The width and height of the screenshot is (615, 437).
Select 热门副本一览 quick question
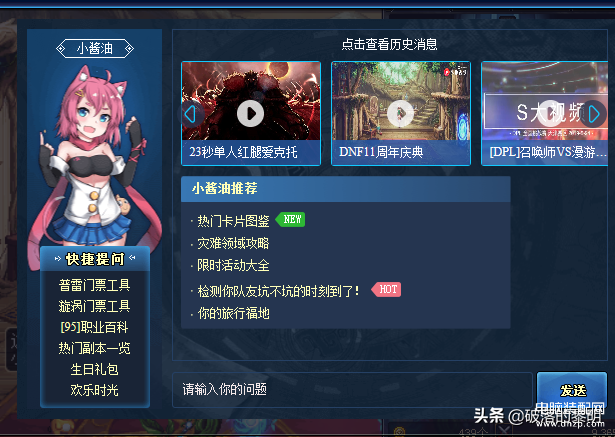[95, 348]
